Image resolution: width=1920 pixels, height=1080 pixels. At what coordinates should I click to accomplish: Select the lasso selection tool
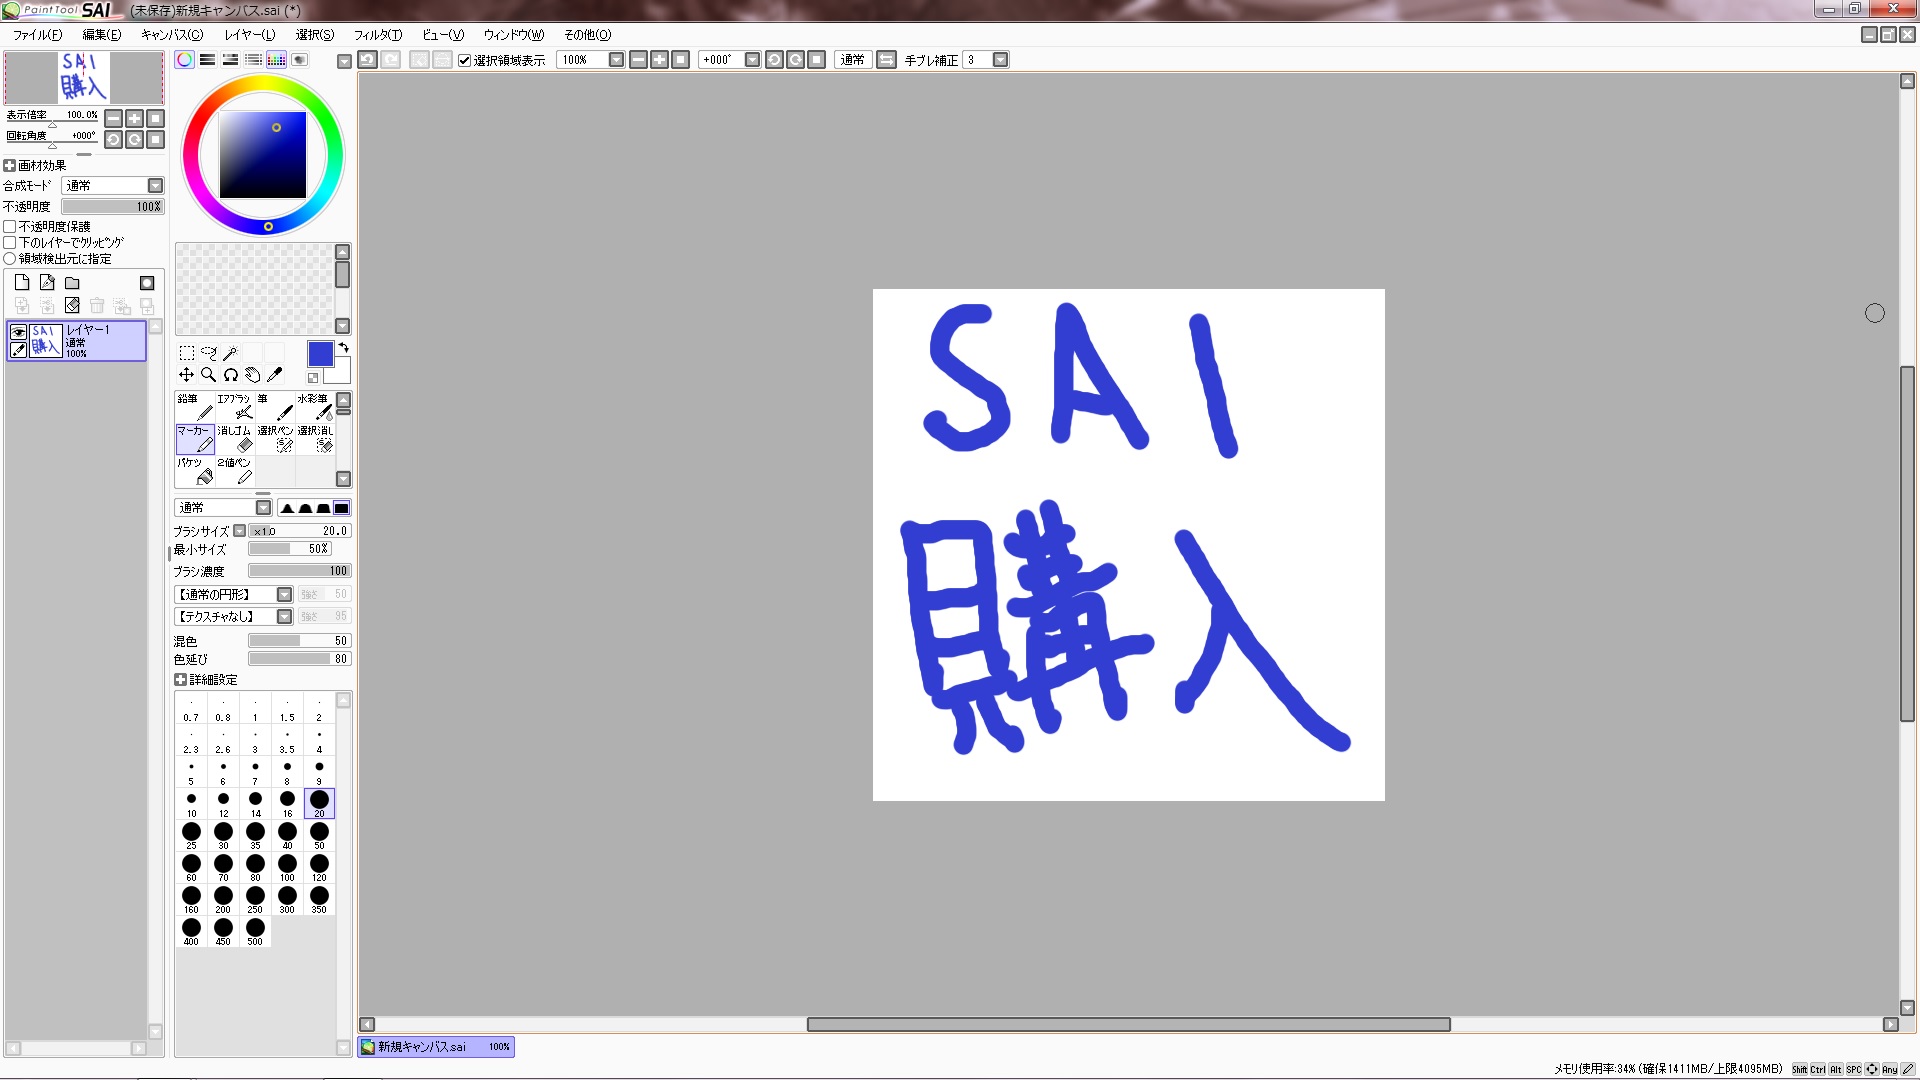209,353
